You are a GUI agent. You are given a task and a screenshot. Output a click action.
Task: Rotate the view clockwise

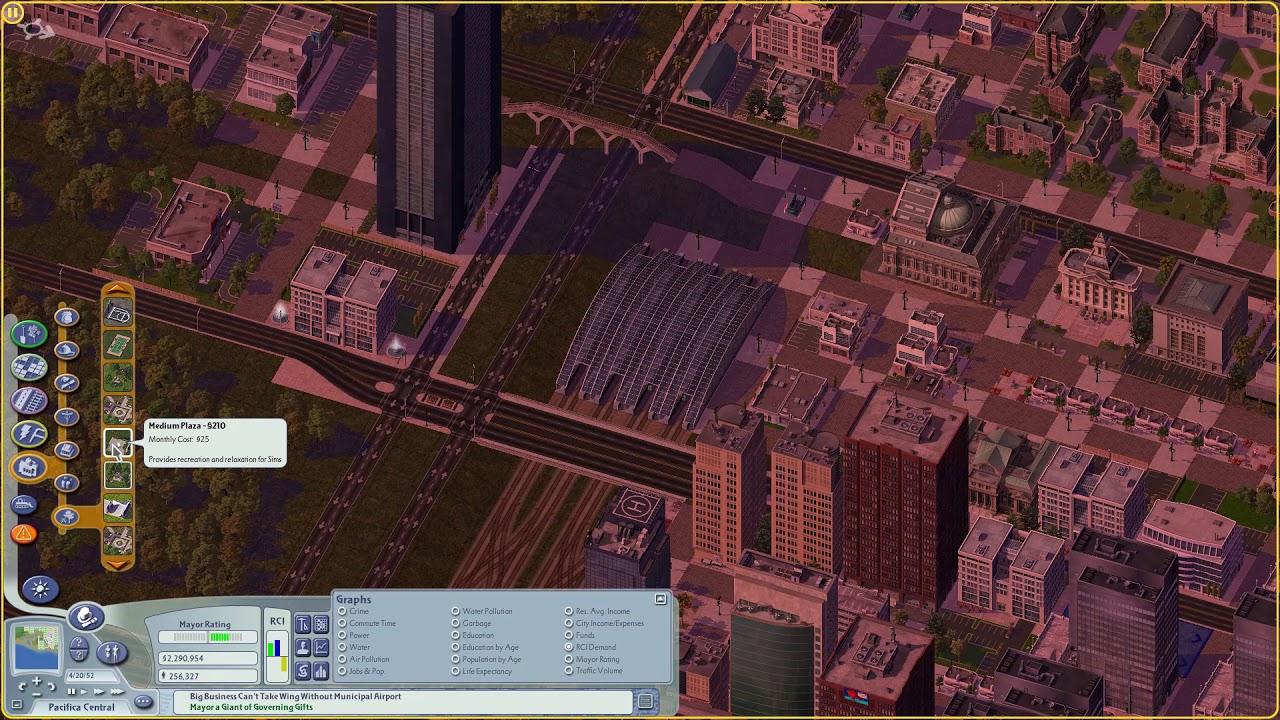tap(52, 686)
